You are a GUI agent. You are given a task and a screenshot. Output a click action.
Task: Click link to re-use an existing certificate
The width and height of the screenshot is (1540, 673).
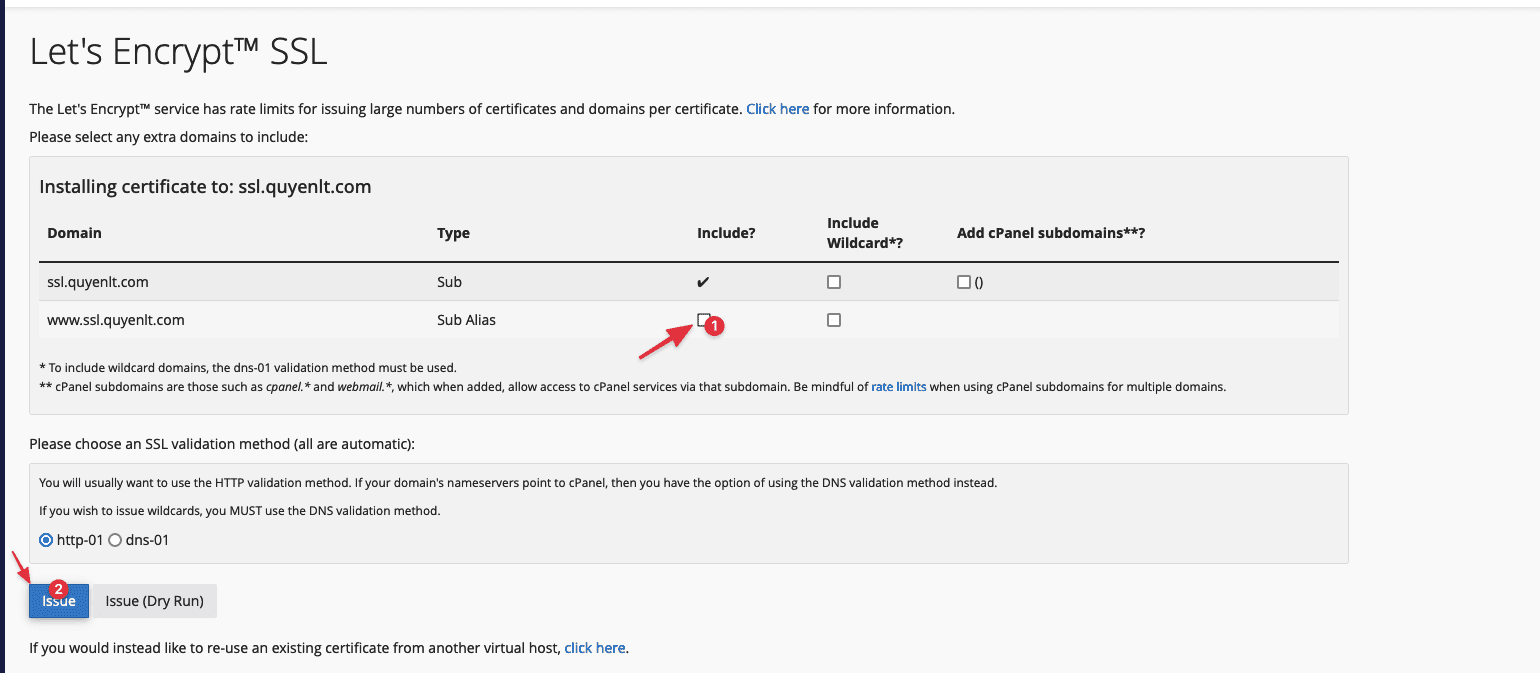click(x=595, y=648)
